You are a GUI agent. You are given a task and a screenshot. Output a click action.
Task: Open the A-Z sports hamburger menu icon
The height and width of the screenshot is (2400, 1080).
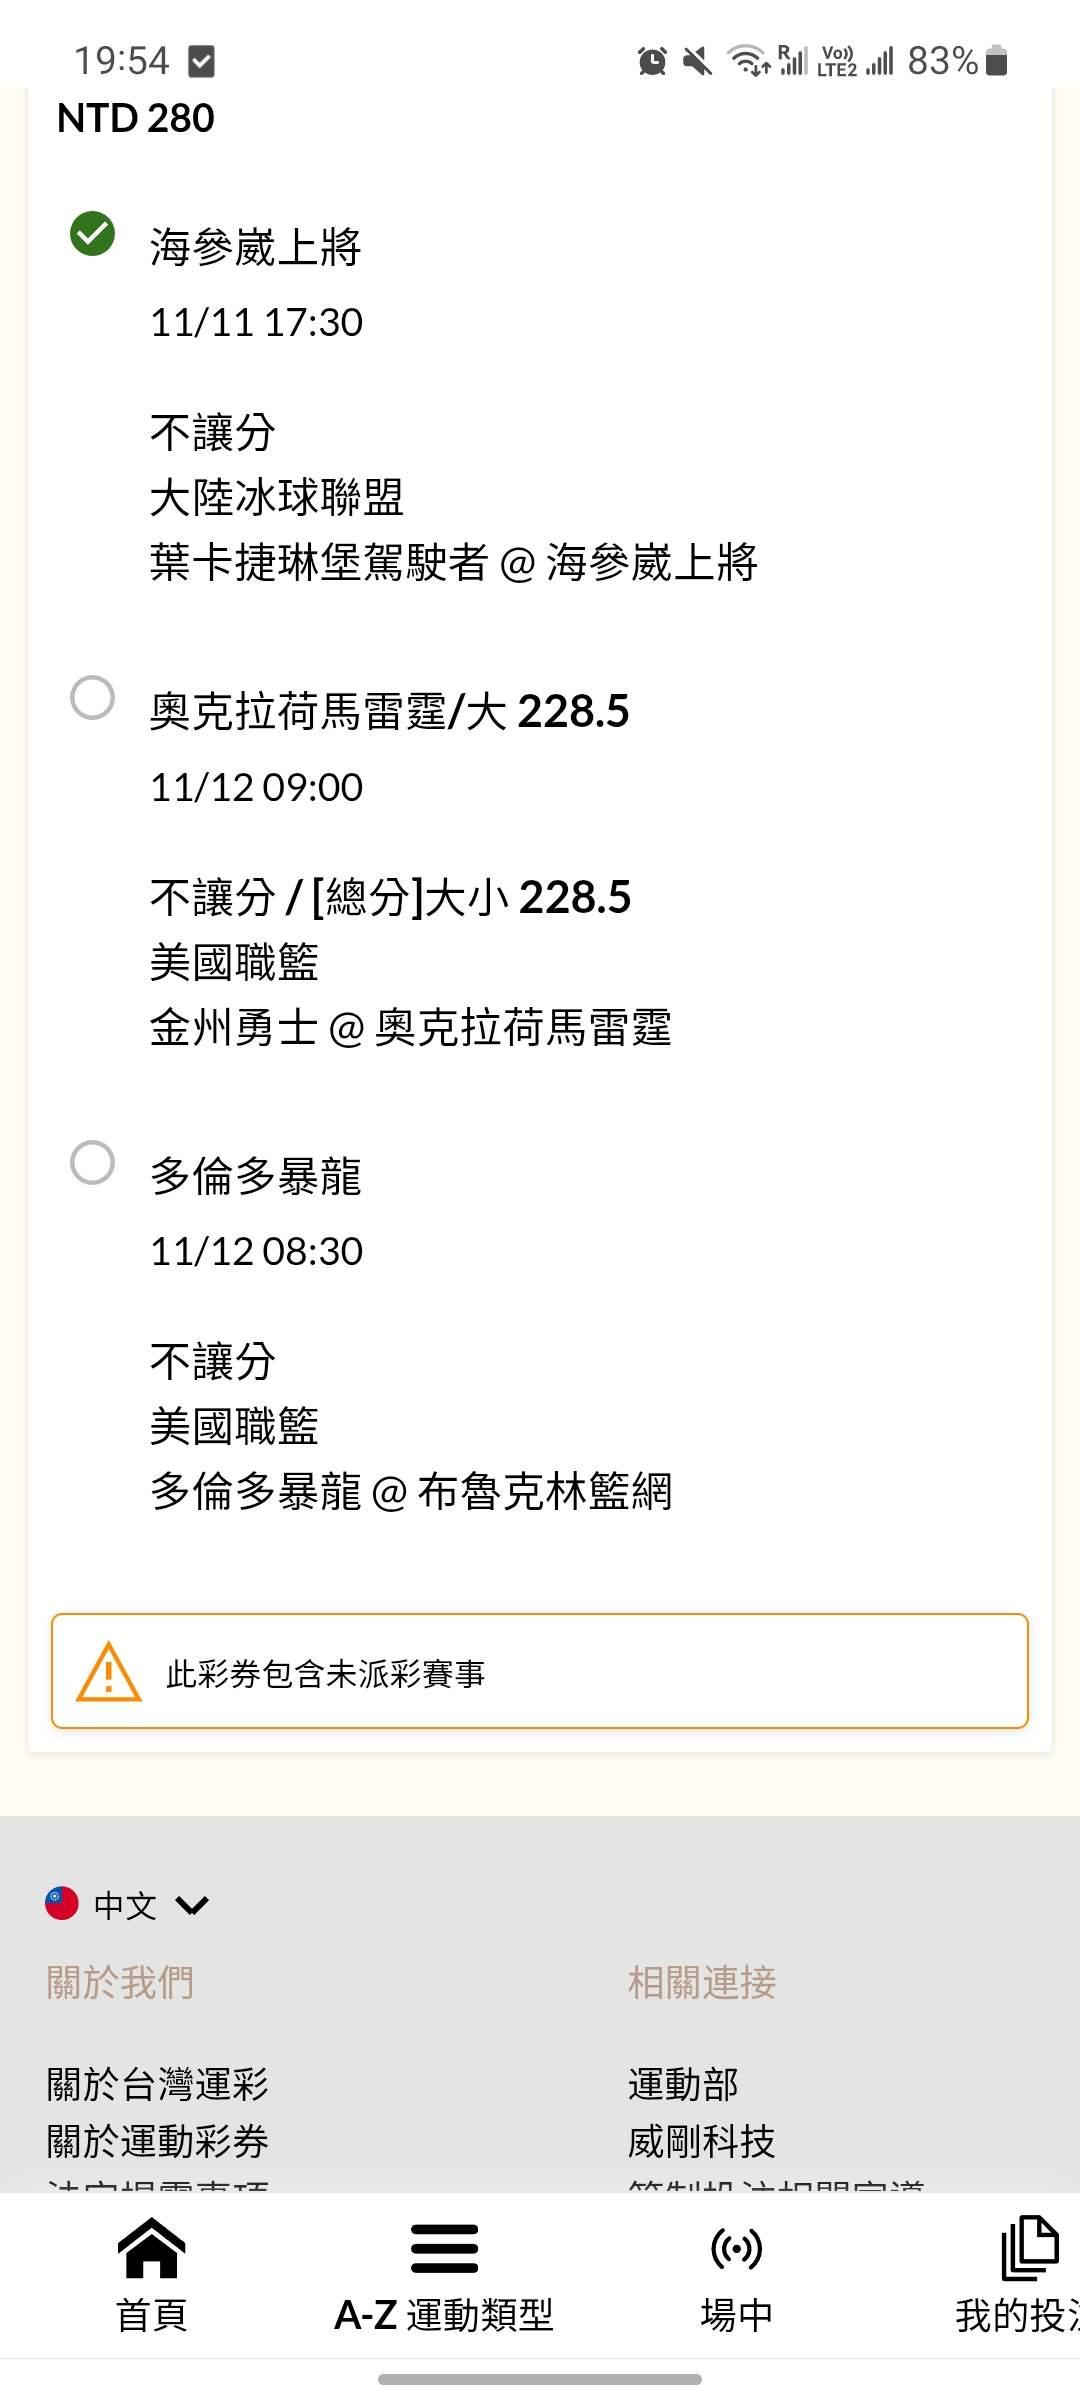pos(444,2248)
